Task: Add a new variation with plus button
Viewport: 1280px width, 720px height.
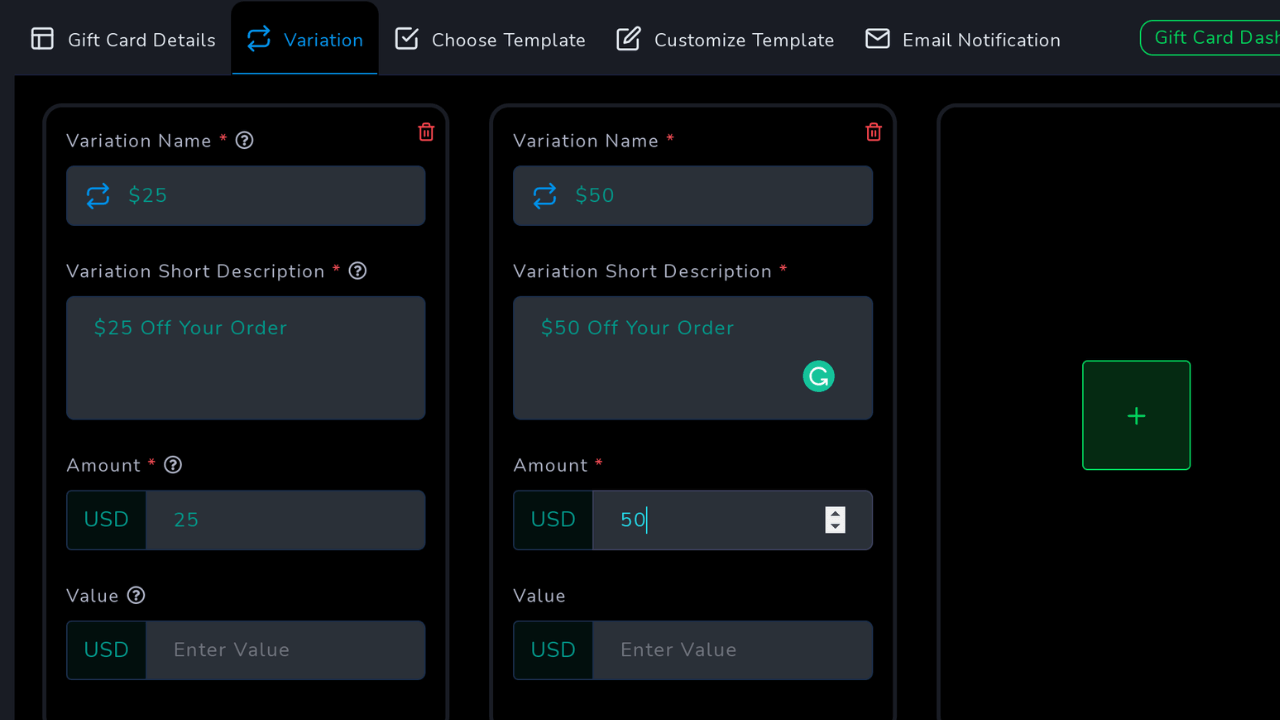Action: coord(1136,415)
